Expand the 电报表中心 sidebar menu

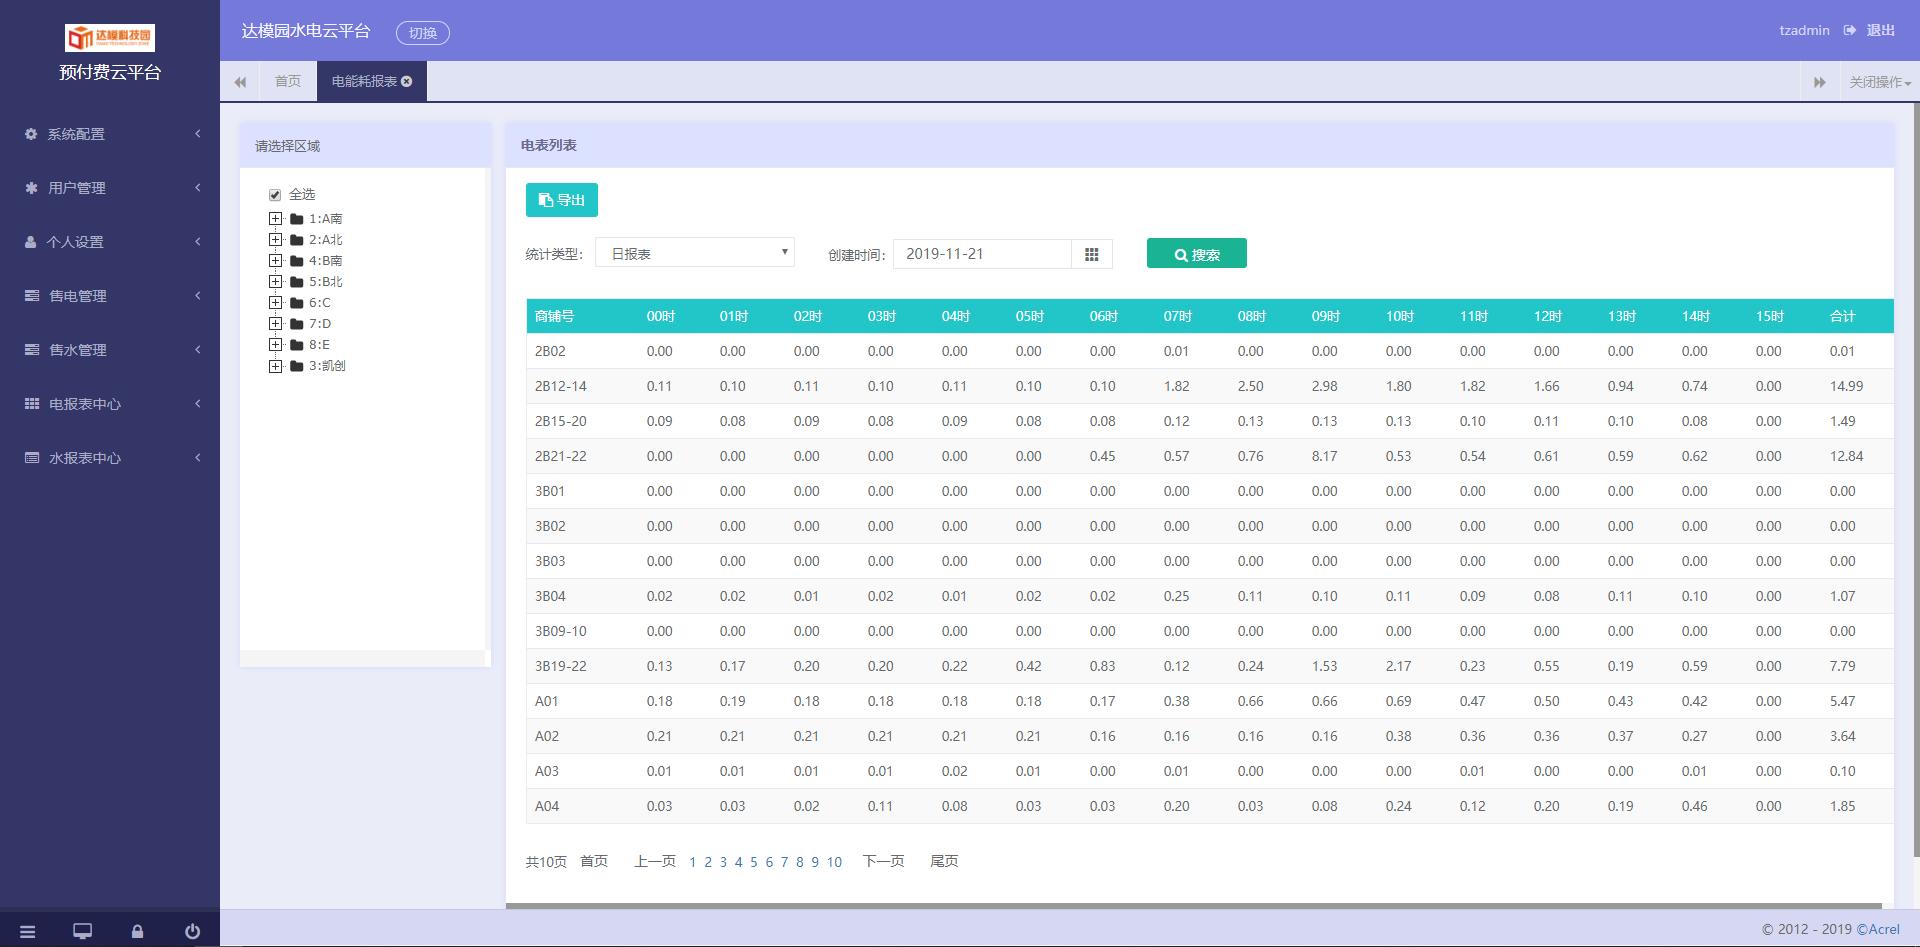tap(110, 404)
